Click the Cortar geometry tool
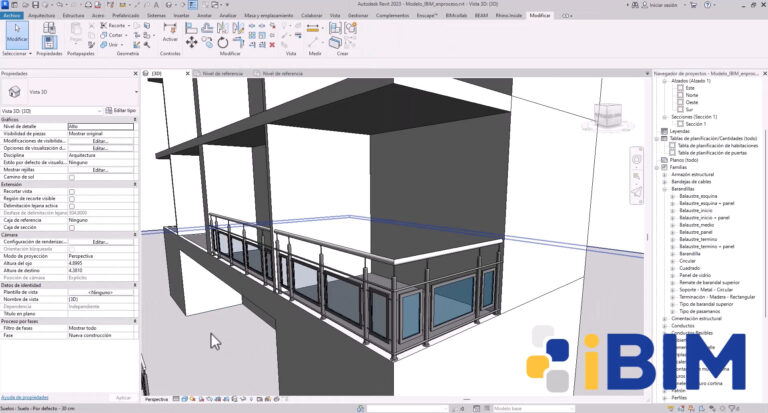 pyautogui.click(x=114, y=34)
